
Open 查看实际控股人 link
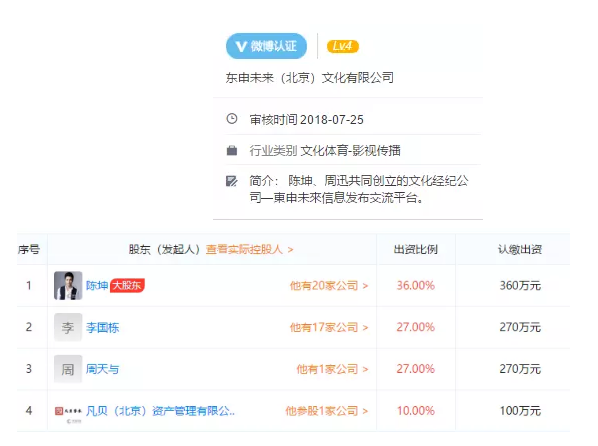(x=249, y=250)
